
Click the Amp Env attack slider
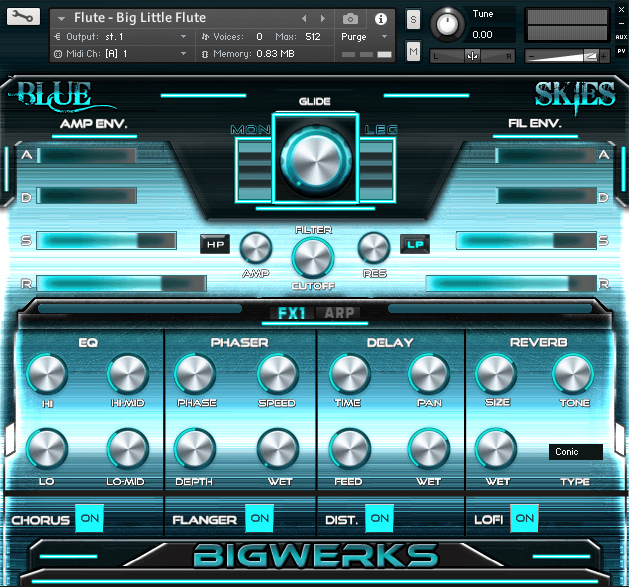click(87, 156)
